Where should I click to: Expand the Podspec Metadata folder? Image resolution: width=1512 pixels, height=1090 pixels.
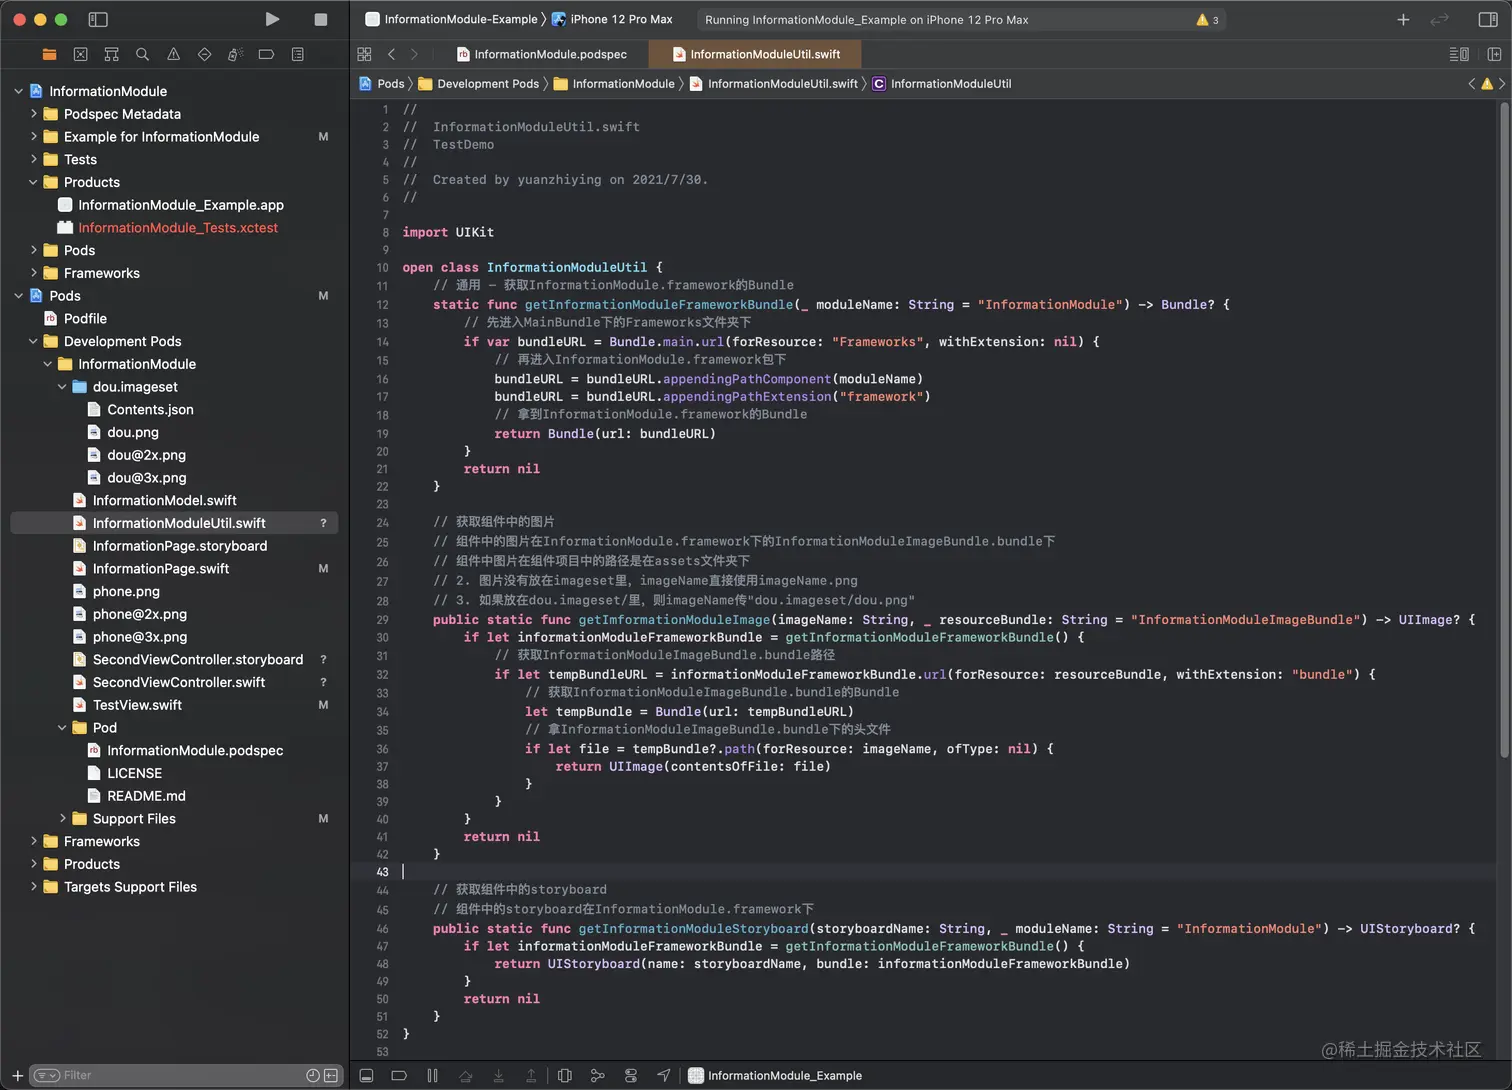33,114
